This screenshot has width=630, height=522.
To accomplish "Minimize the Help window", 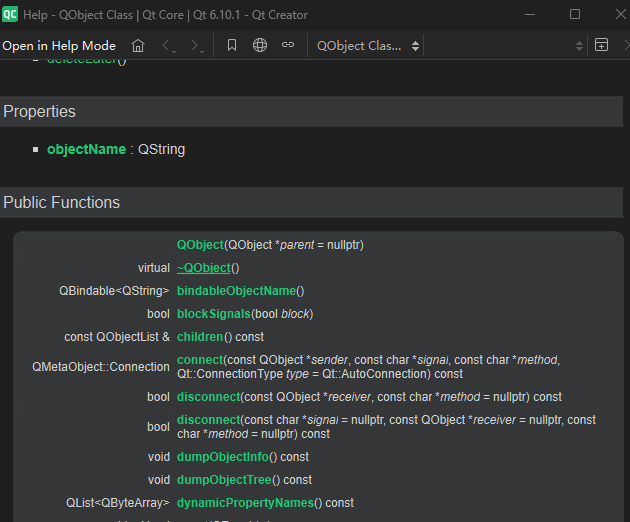I will pos(530,14).
